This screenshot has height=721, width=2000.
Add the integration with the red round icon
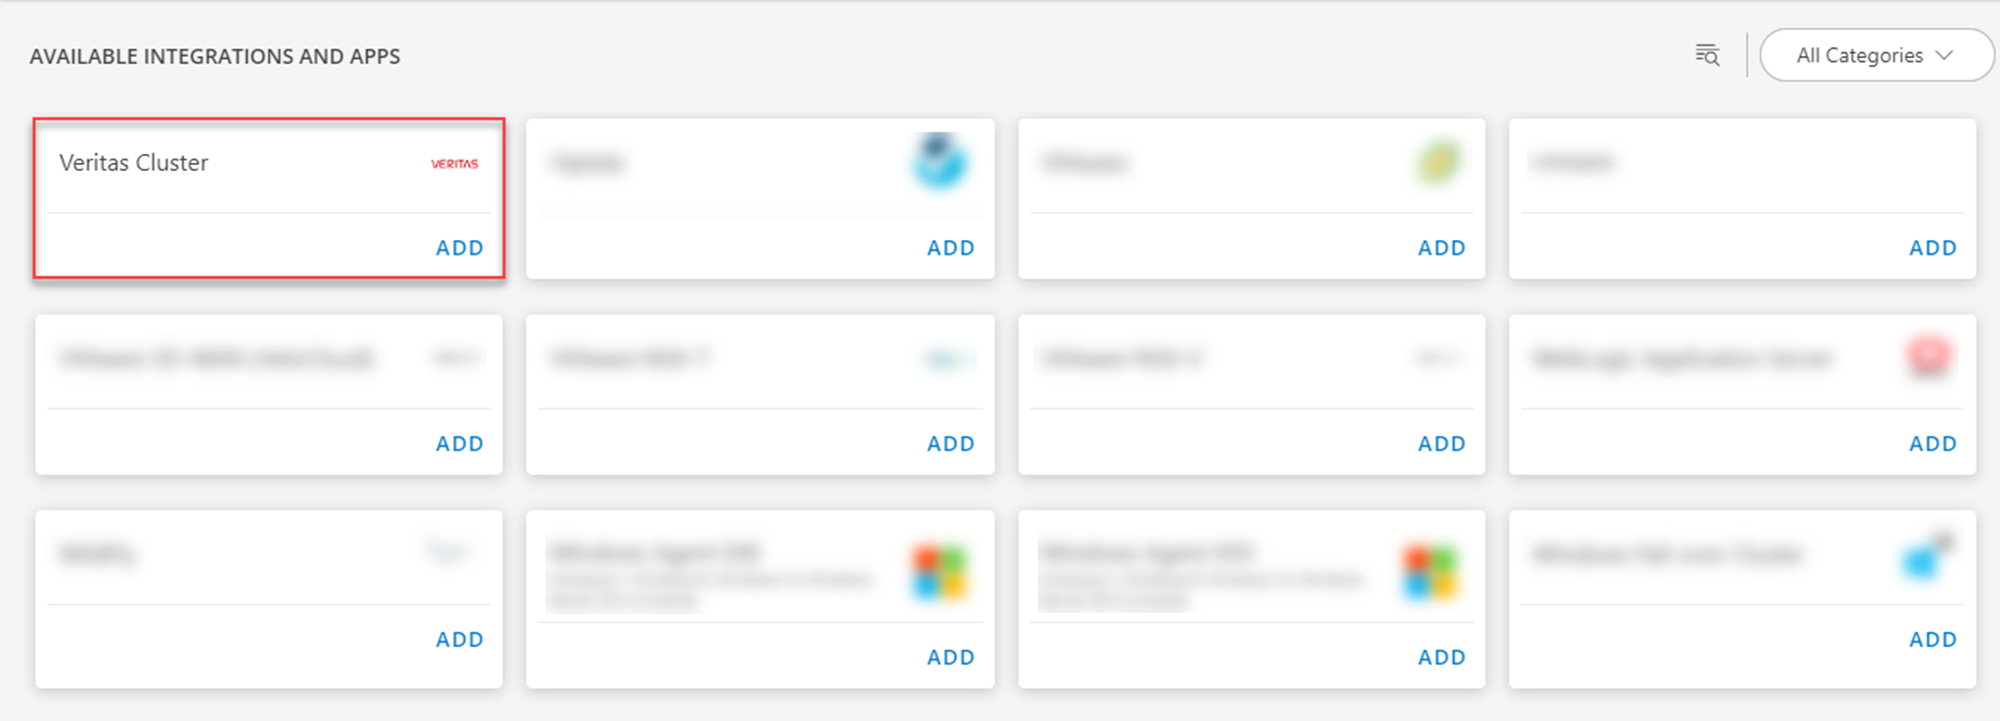click(1933, 444)
